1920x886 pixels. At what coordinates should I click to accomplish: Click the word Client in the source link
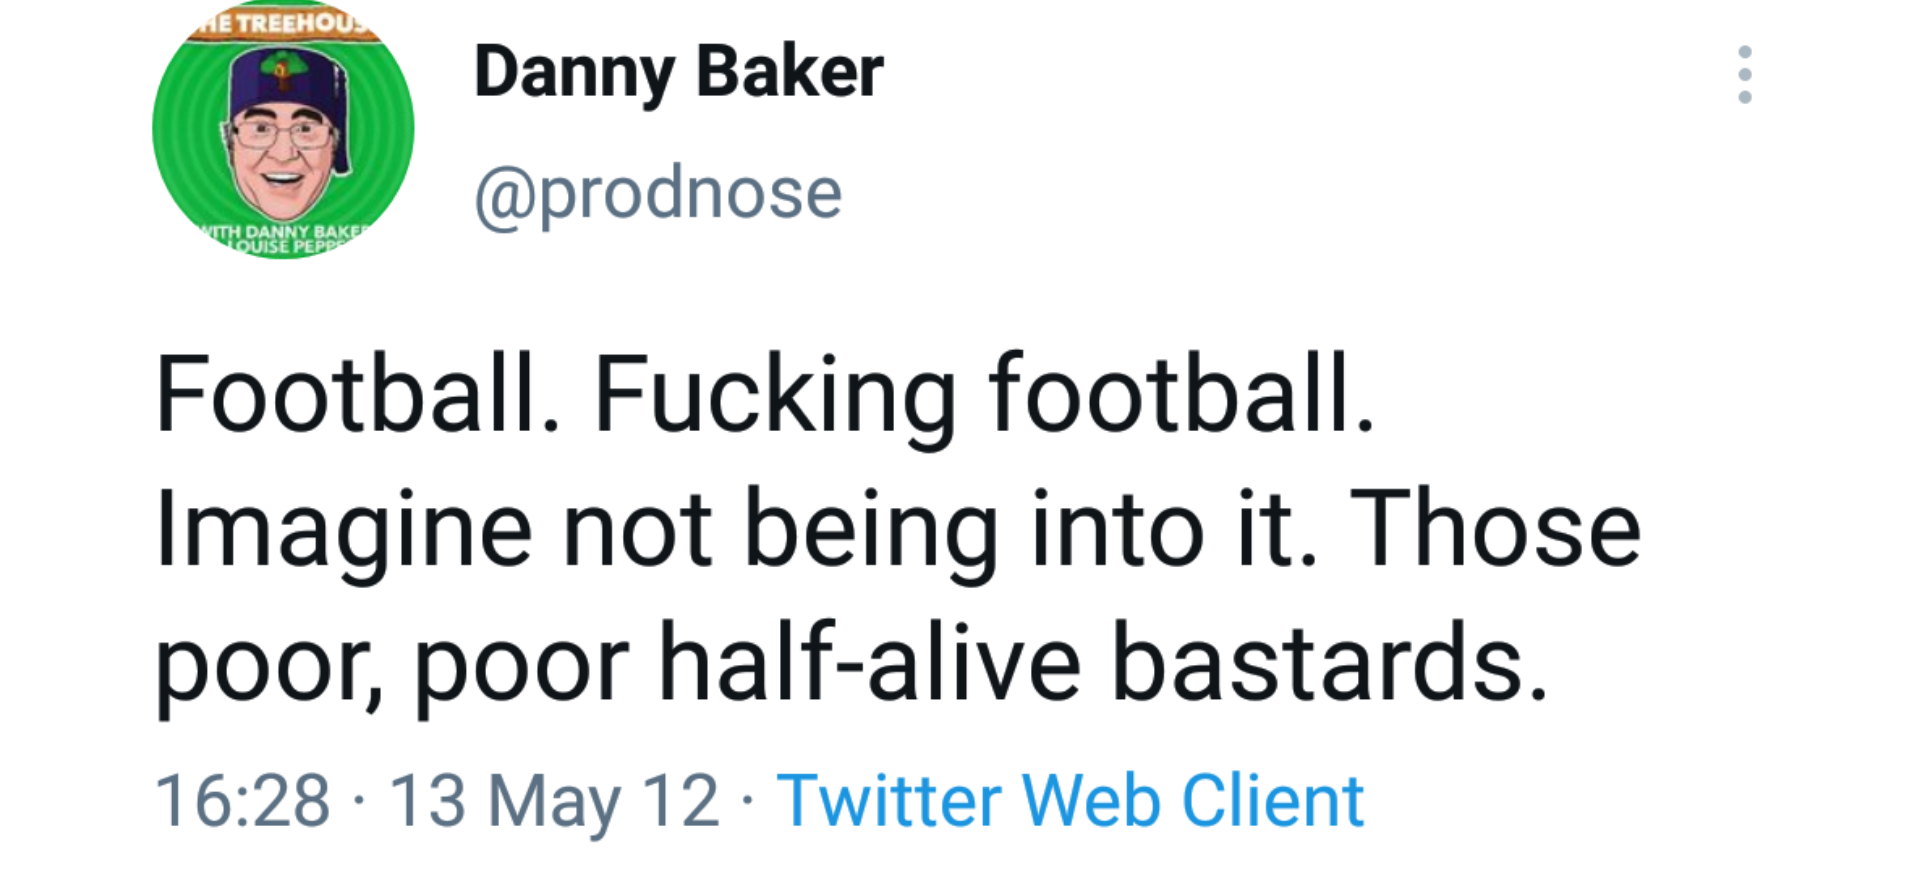(1273, 801)
